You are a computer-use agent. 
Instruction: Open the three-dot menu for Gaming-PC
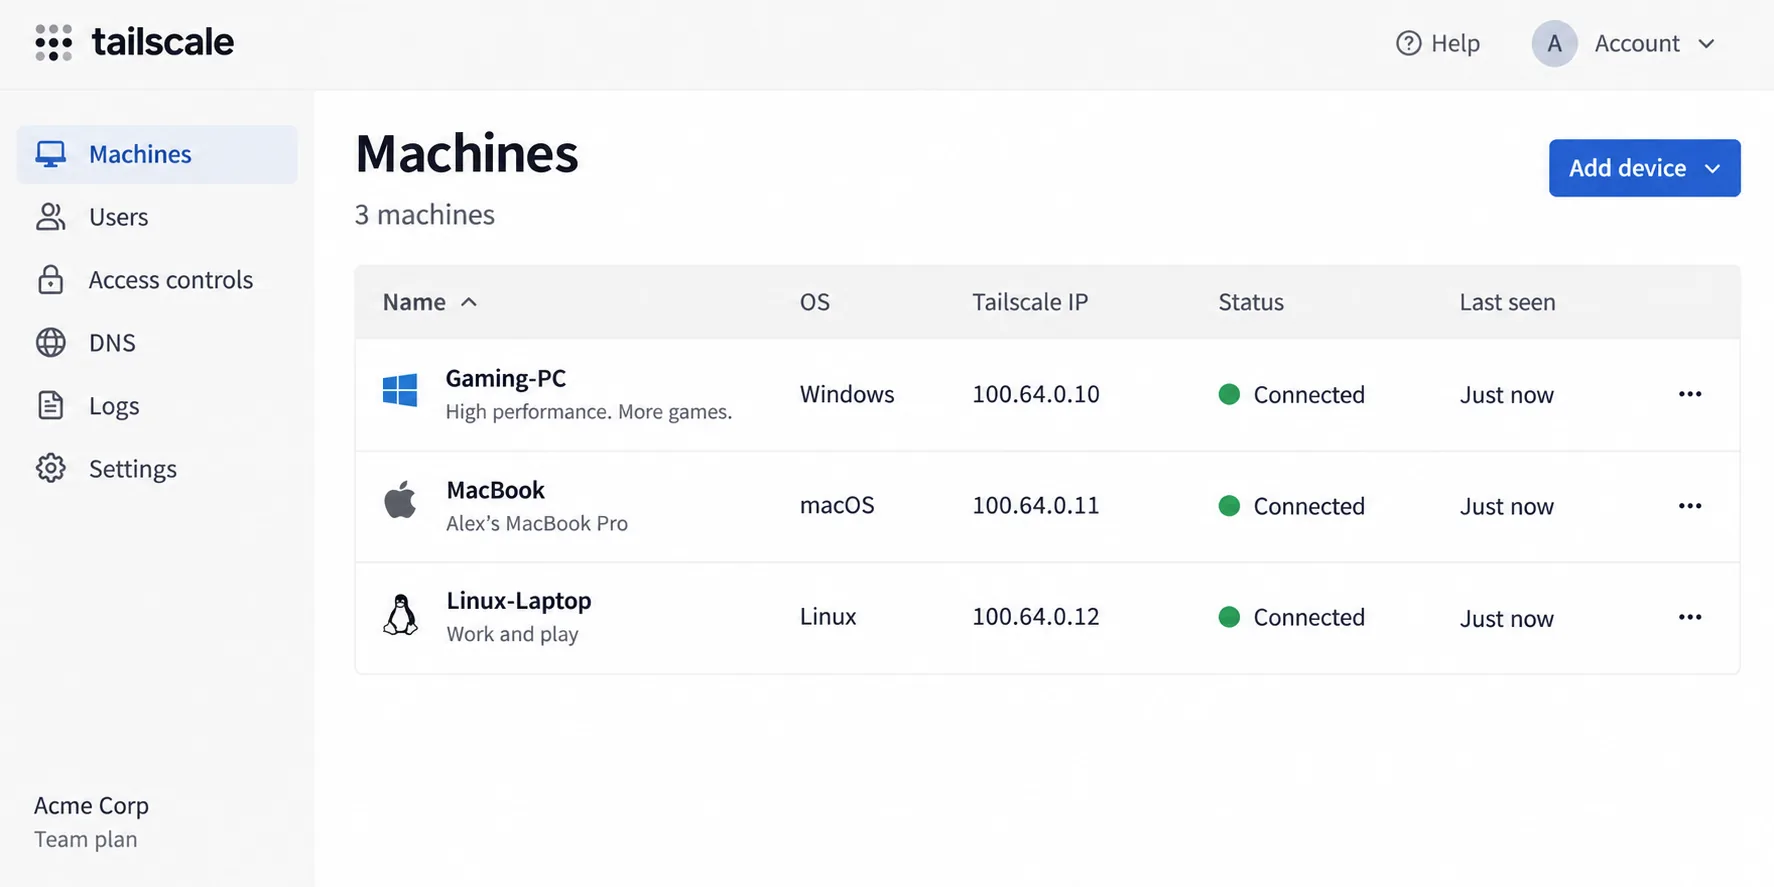1690,394
